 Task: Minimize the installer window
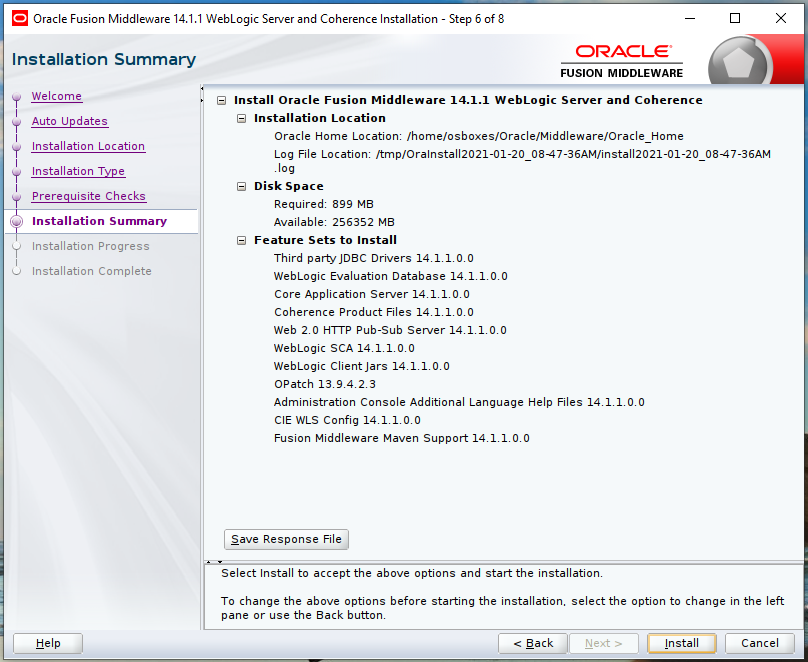tap(690, 19)
